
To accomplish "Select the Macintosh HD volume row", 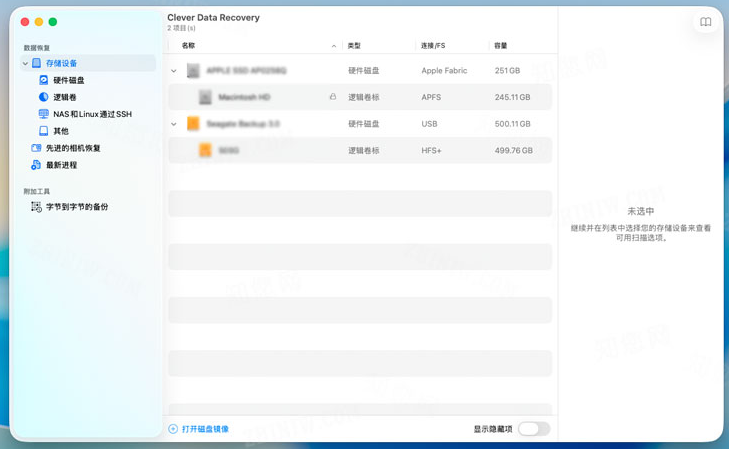I will (x=360, y=97).
